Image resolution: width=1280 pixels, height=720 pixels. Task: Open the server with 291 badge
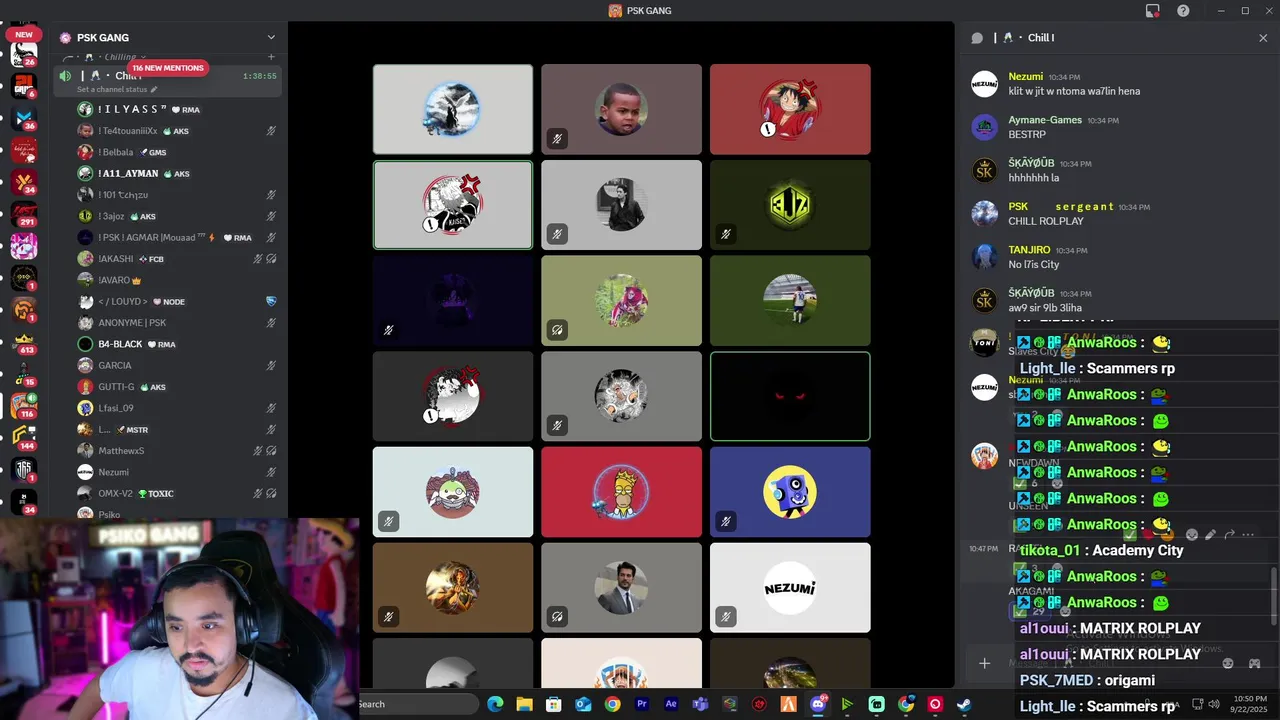click(24, 214)
